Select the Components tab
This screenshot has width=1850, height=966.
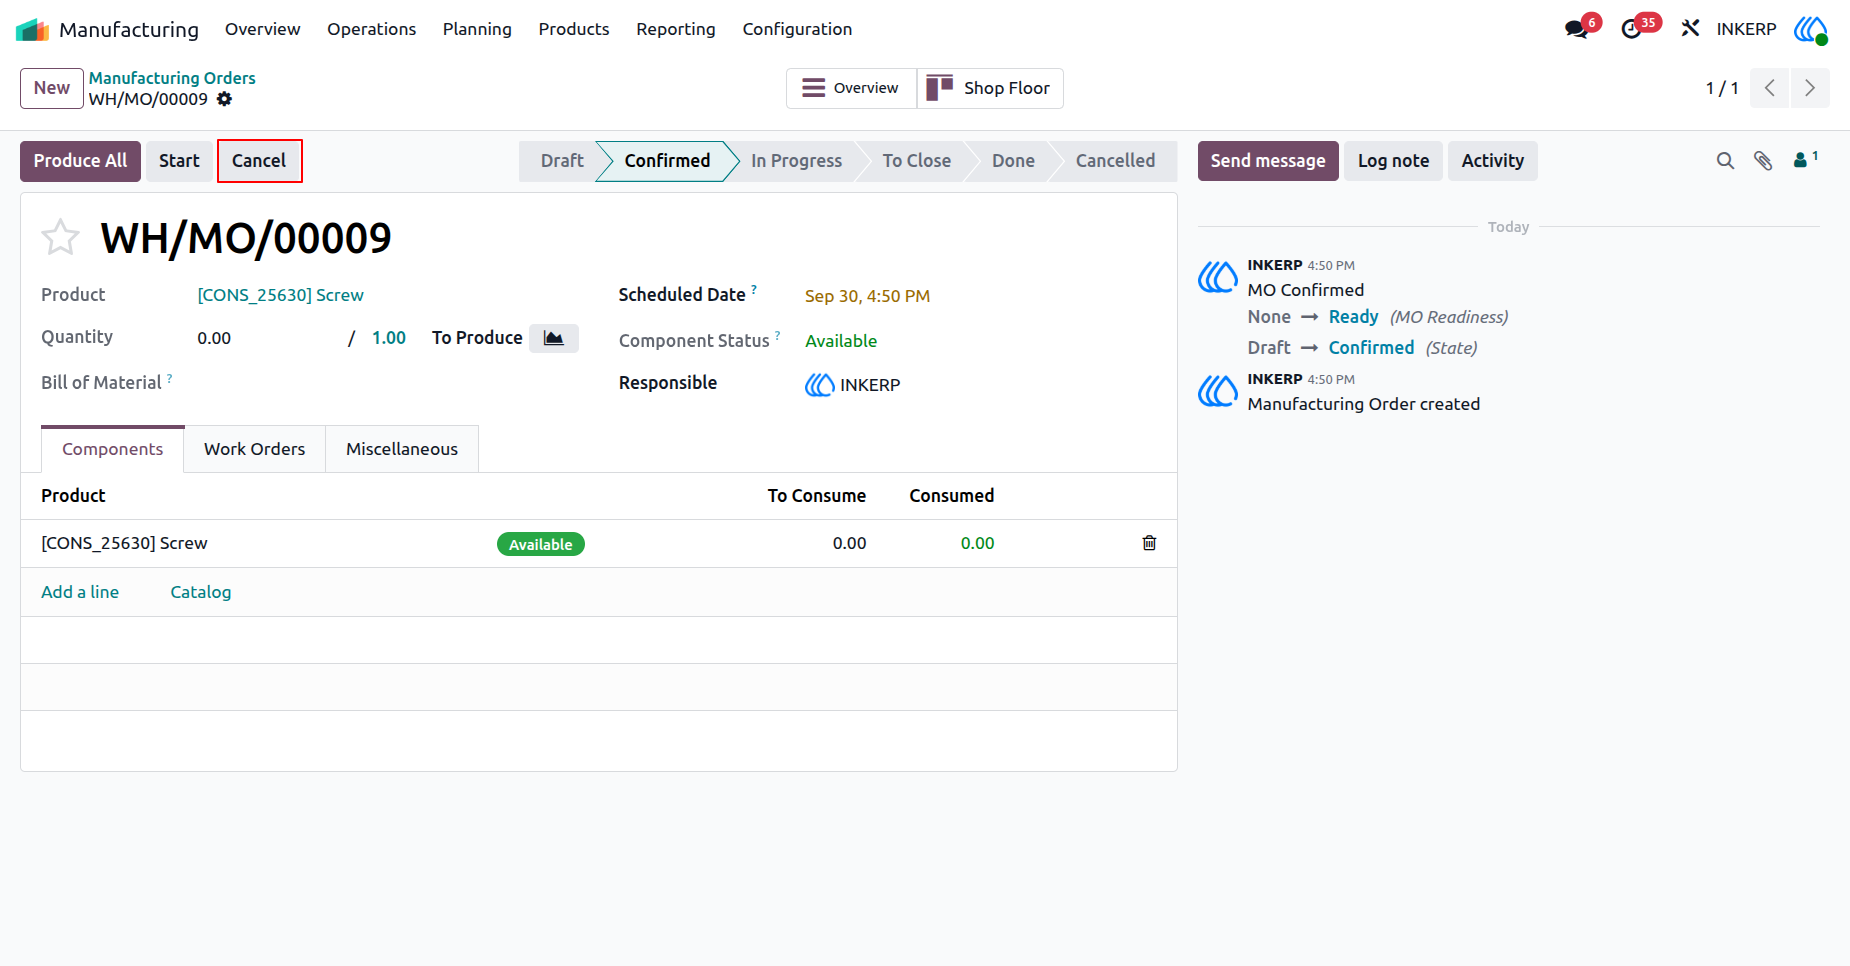pyautogui.click(x=112, y=449)
